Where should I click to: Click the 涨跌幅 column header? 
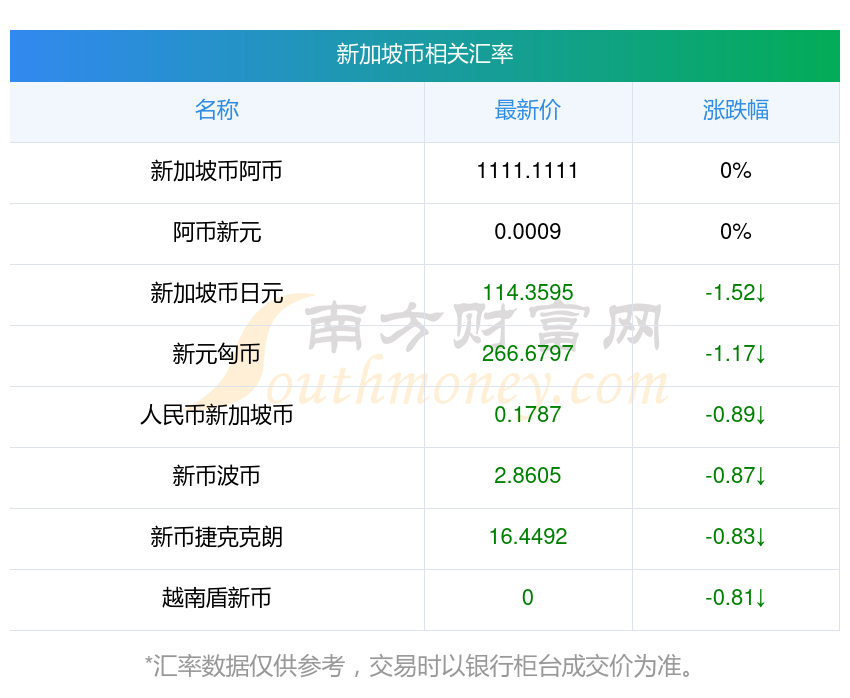(736, 110)
